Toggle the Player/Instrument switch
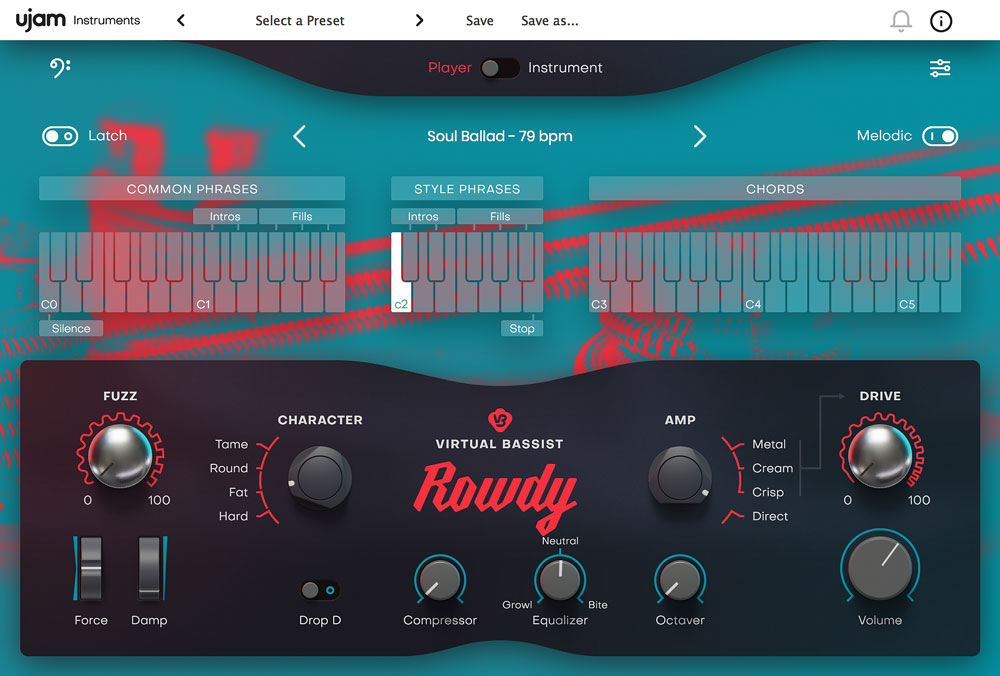1000x676 pixels. [500, 68]
